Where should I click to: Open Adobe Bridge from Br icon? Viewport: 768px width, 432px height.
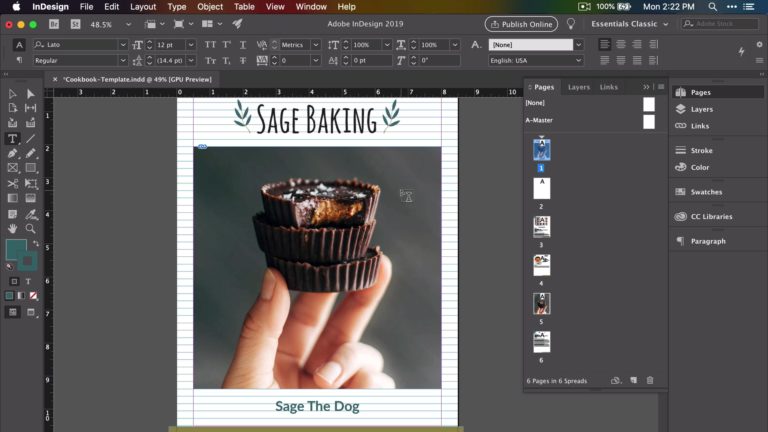pyautogui.click(x=54, y=24)
